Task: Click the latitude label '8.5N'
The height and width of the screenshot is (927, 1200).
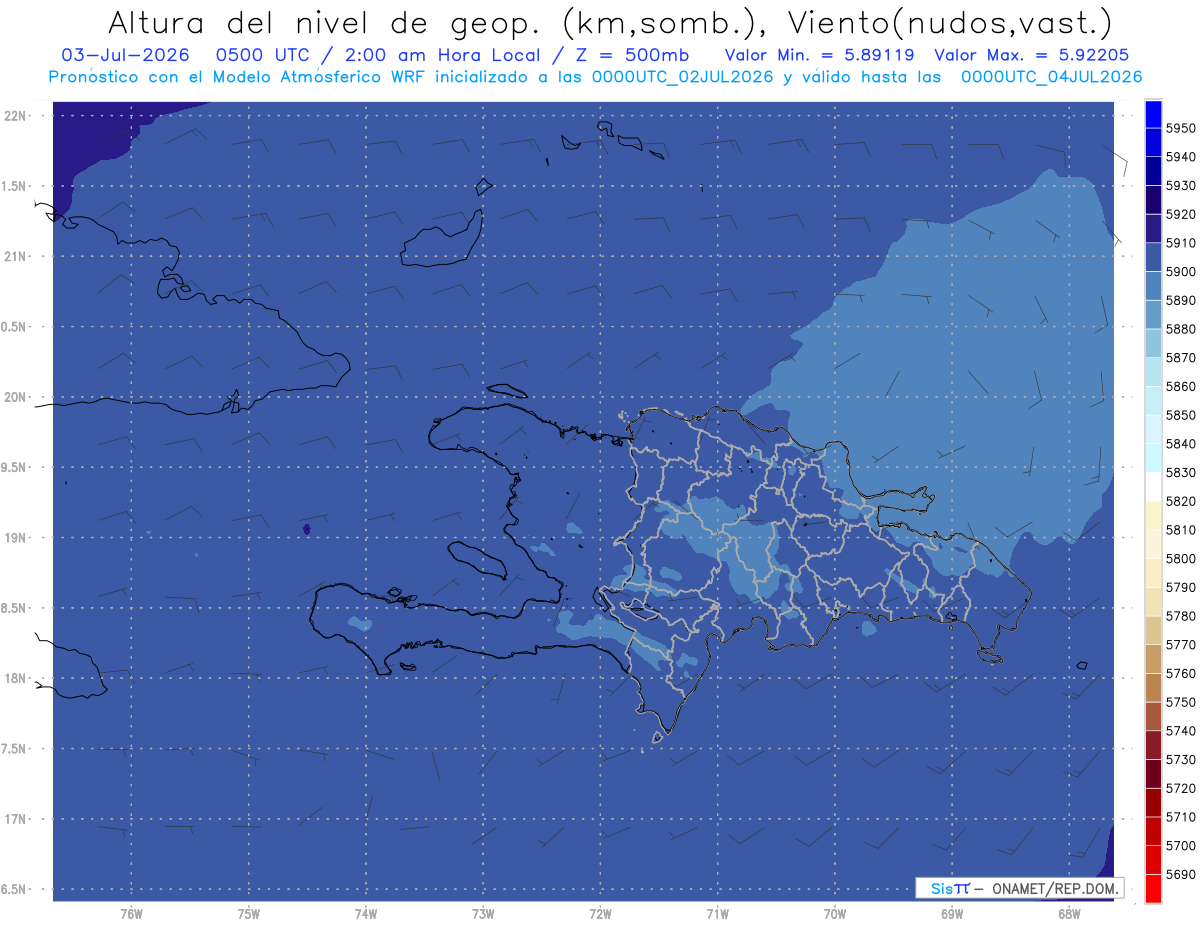Action: tap(15, 608)
